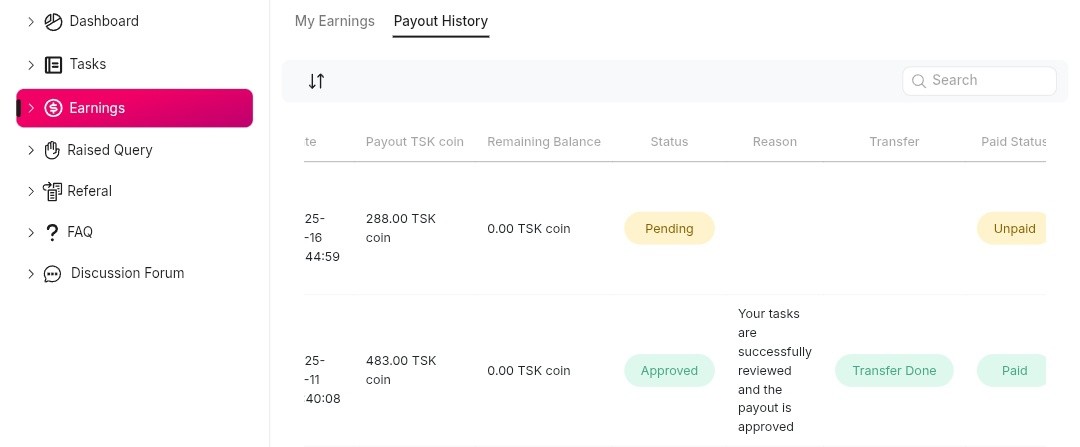Click the Approved status badge
1080x447 pixels.
669,370
